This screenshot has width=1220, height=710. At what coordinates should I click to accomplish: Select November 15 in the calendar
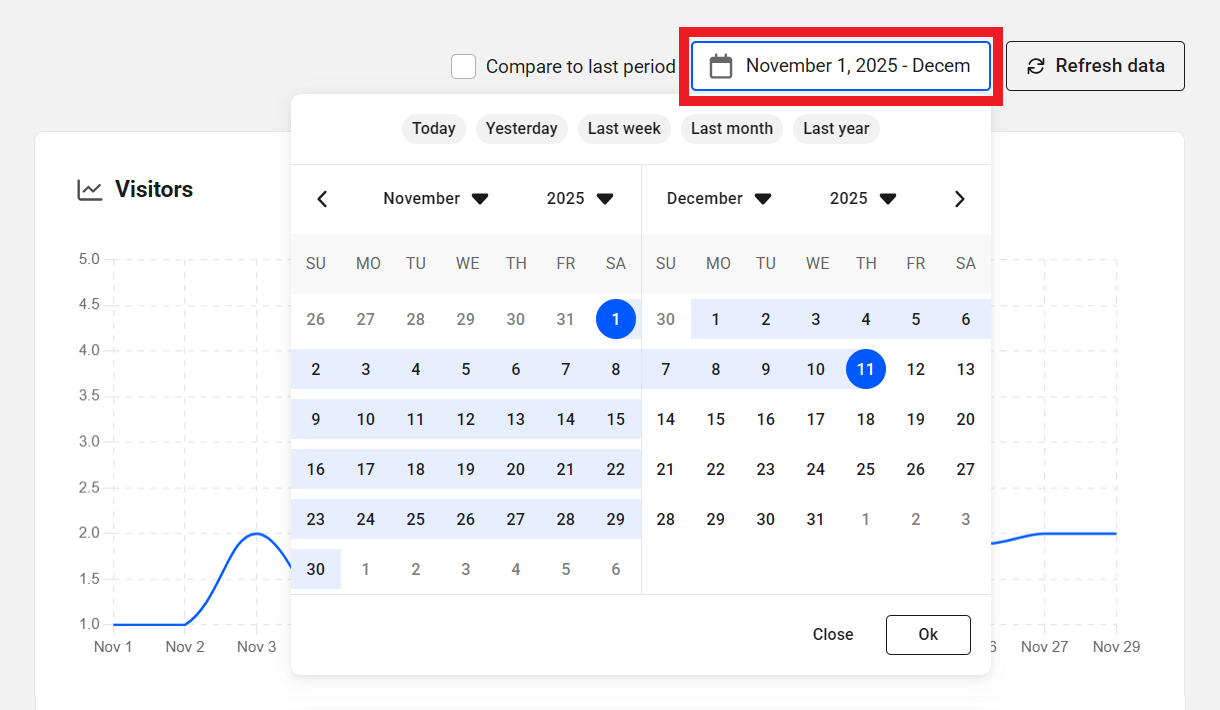tap(615, 419)
